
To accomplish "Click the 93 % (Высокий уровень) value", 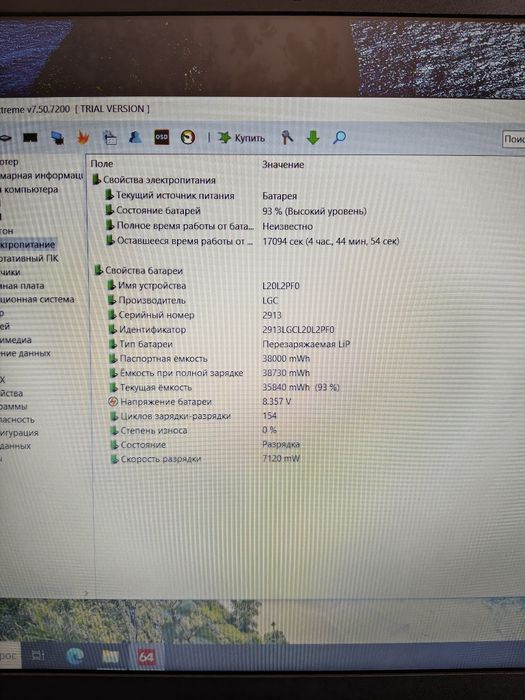I will [x=314, y=211].
